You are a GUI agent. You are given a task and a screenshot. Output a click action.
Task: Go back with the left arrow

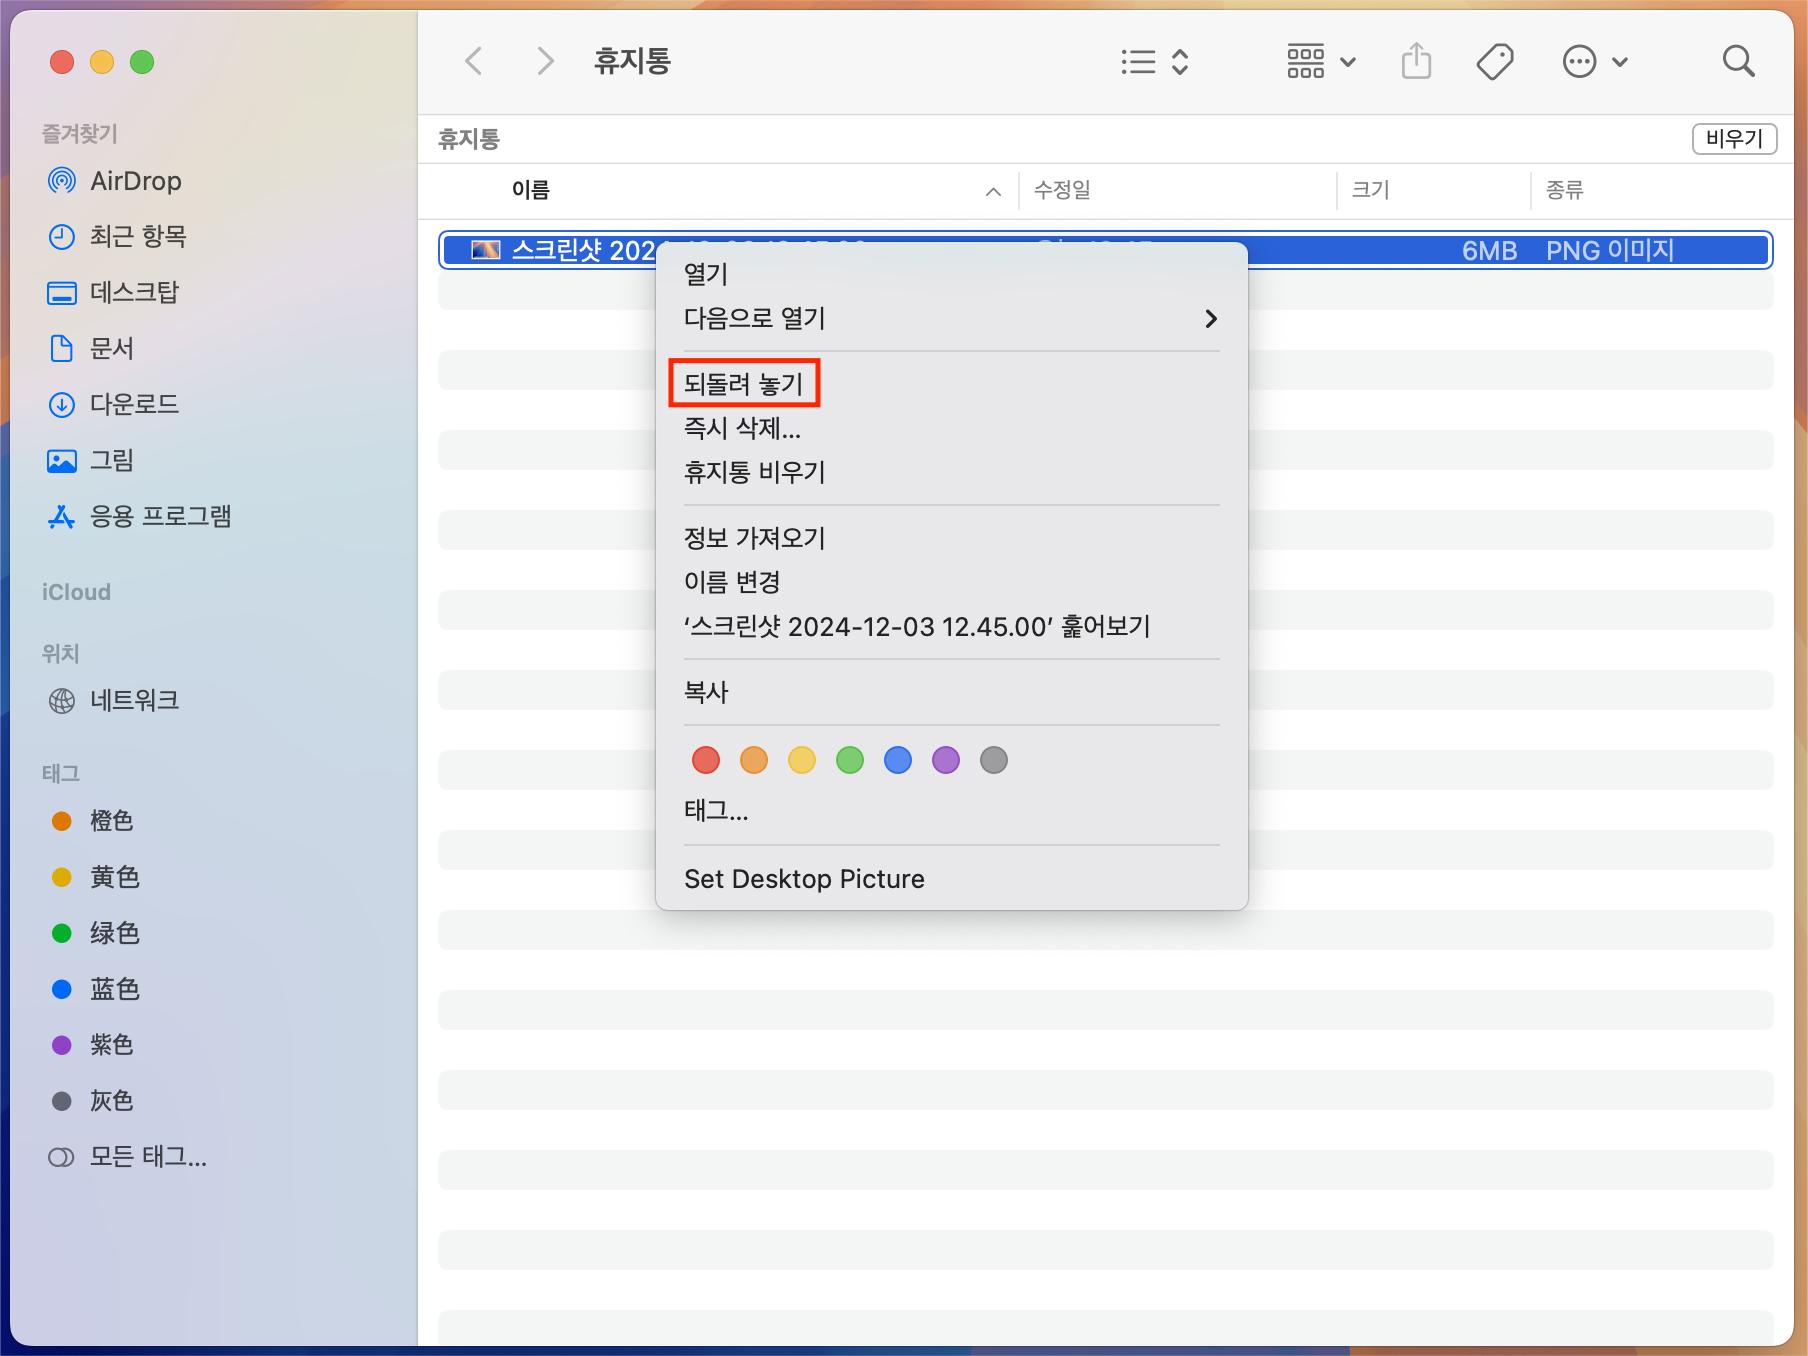tap(474, 62)
